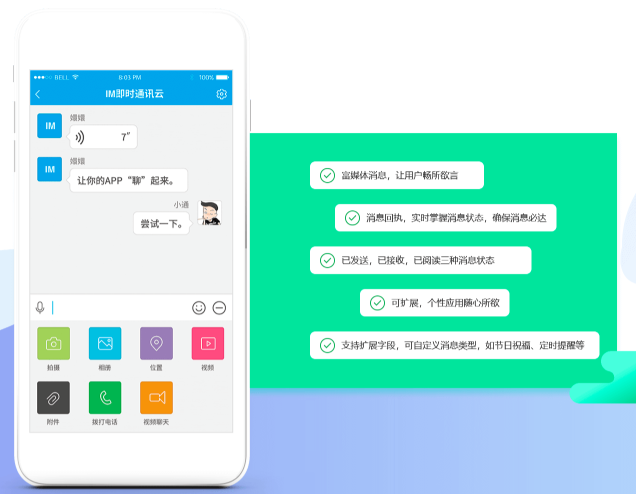636x494 pixels.
Task: Click check mark beside 富媒体消息 feature
Action: 327,176
